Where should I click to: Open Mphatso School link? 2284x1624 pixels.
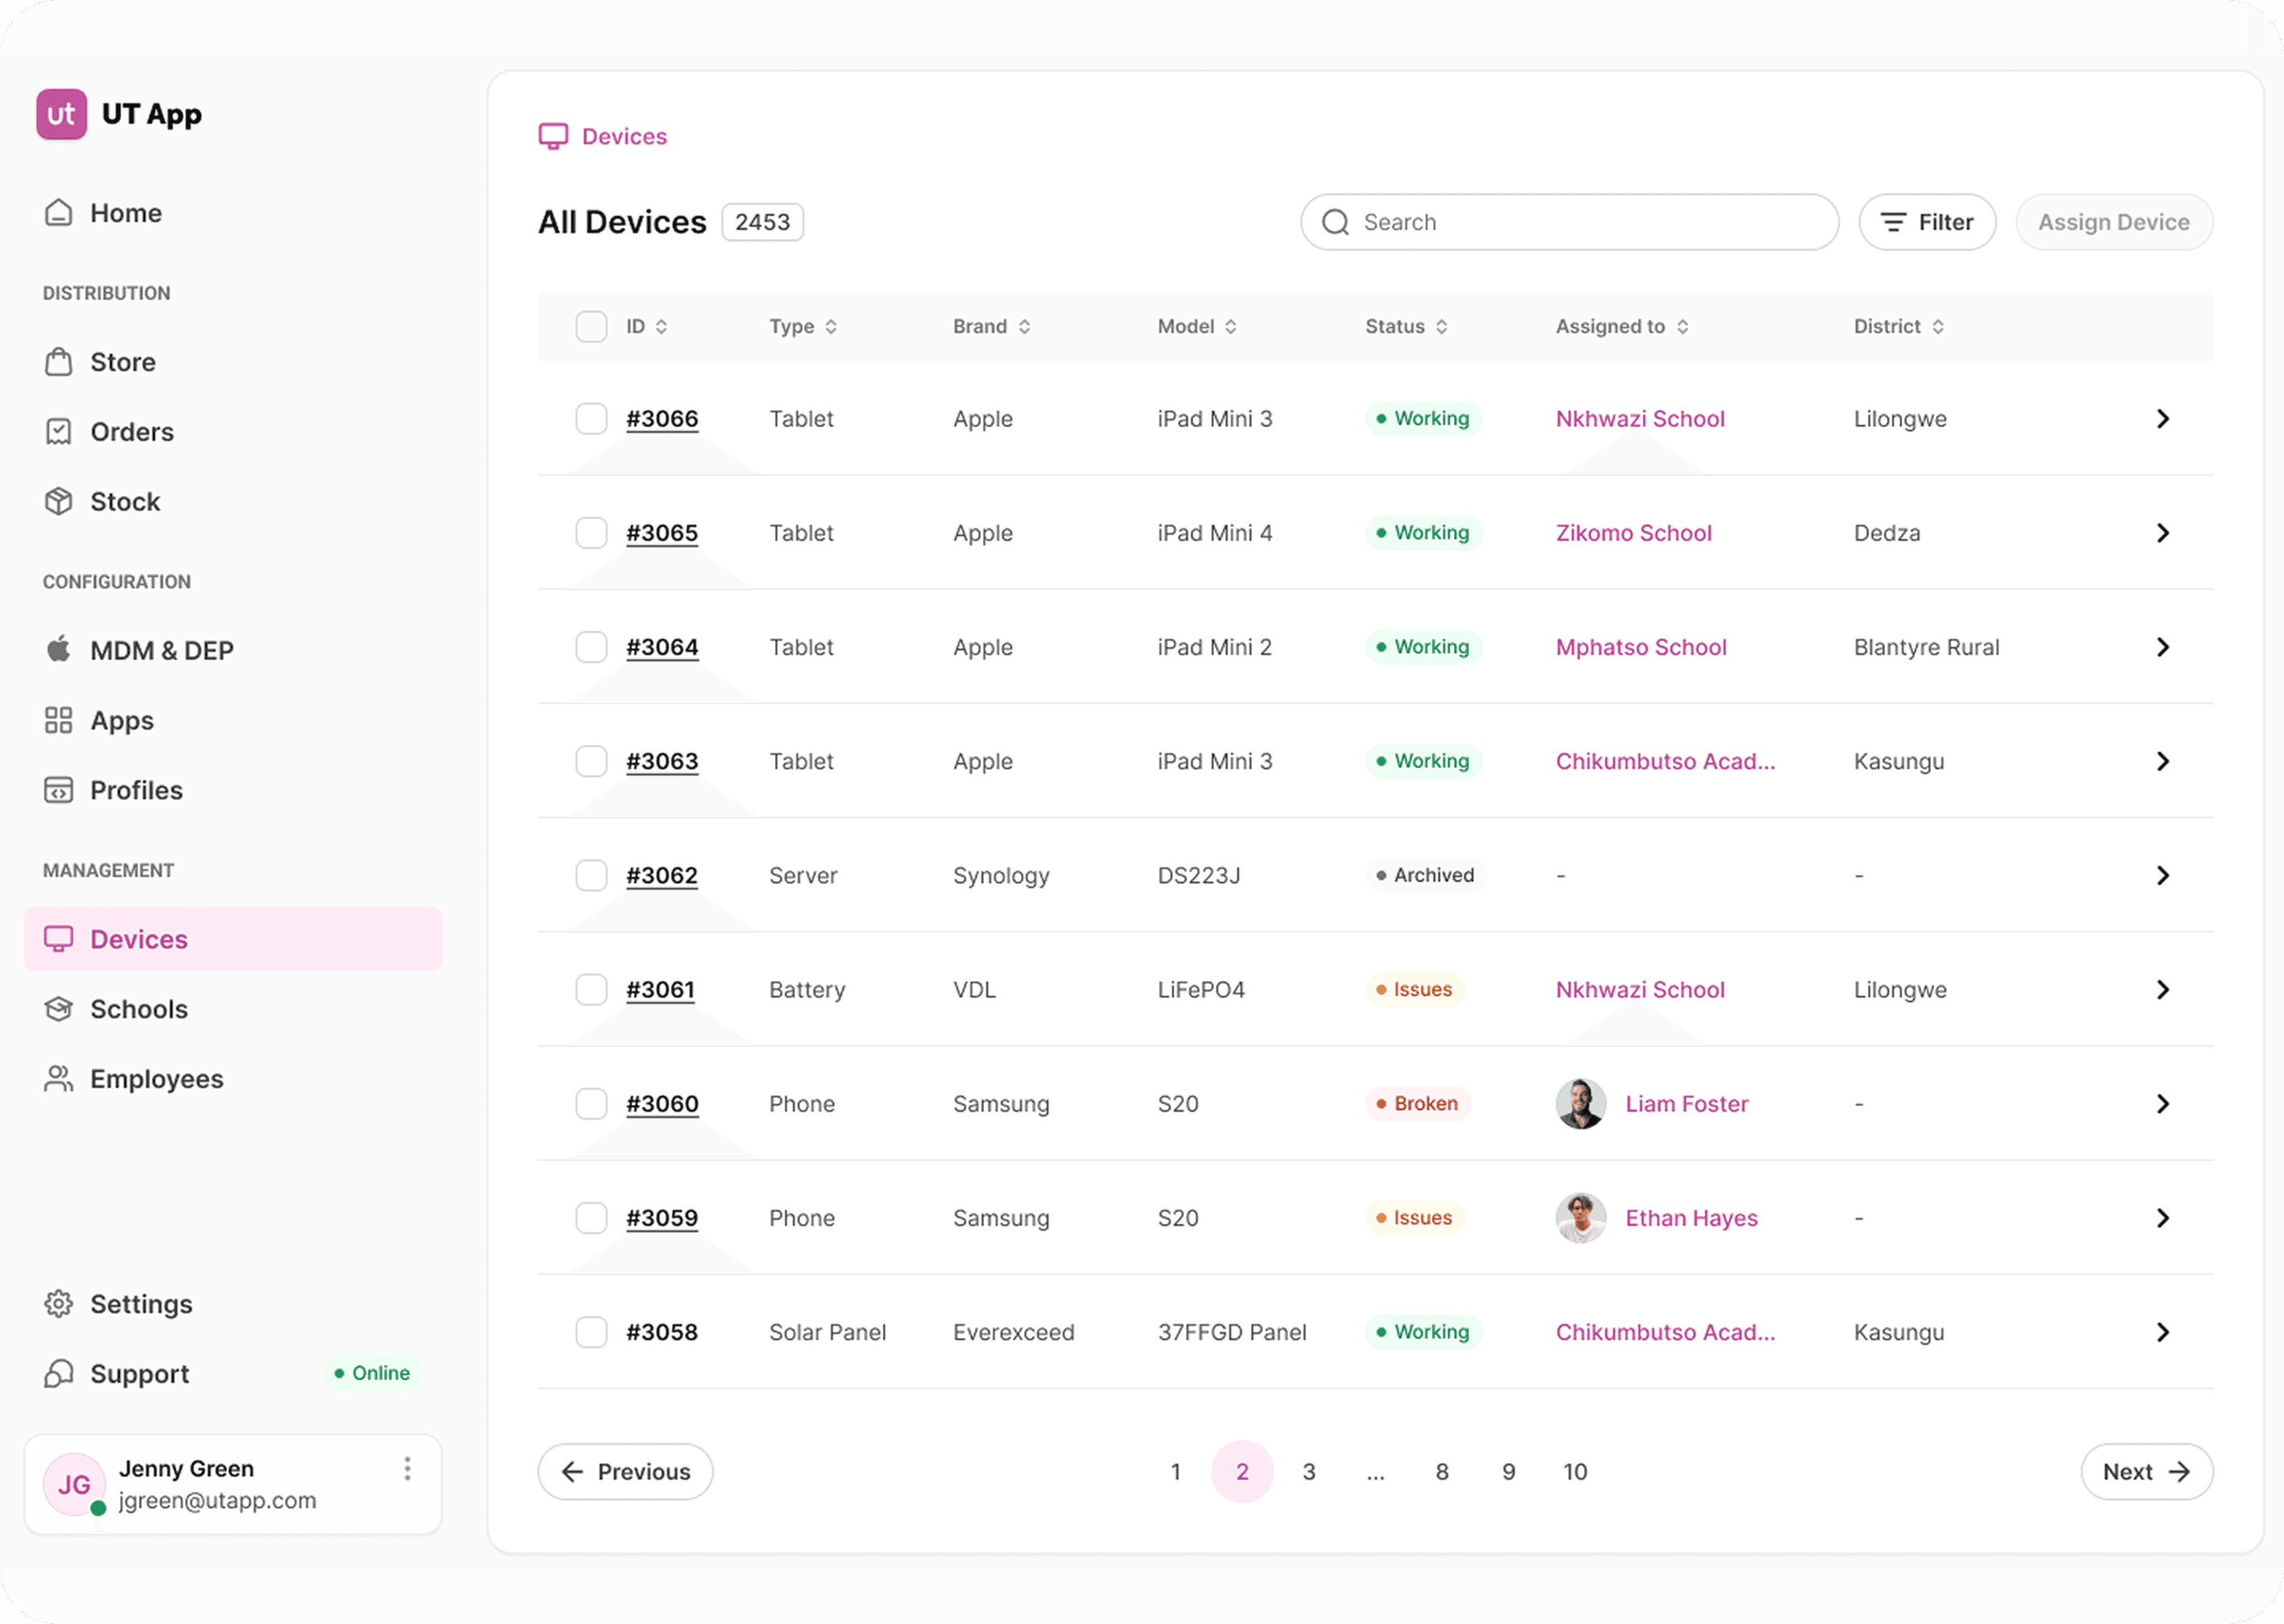[x=1641, y=647]
